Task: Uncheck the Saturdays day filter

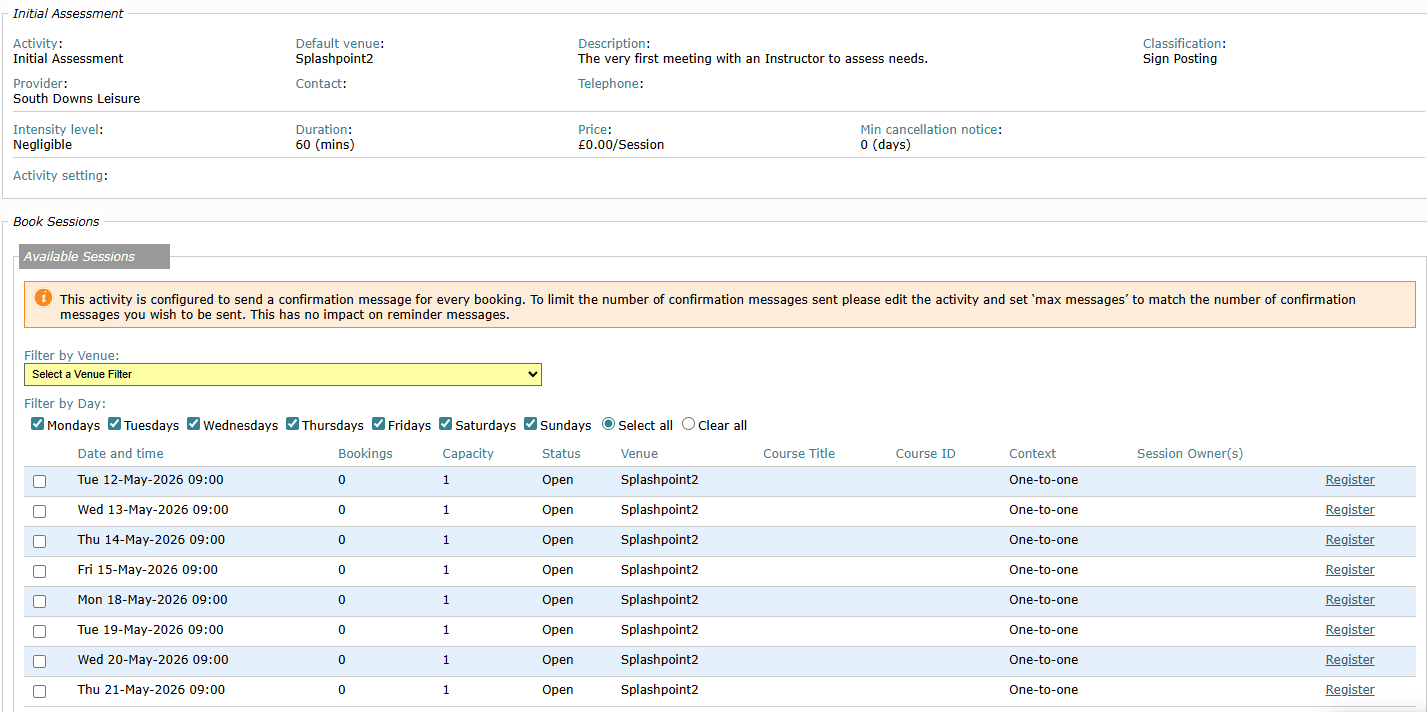Action: (x=446, y=424)
